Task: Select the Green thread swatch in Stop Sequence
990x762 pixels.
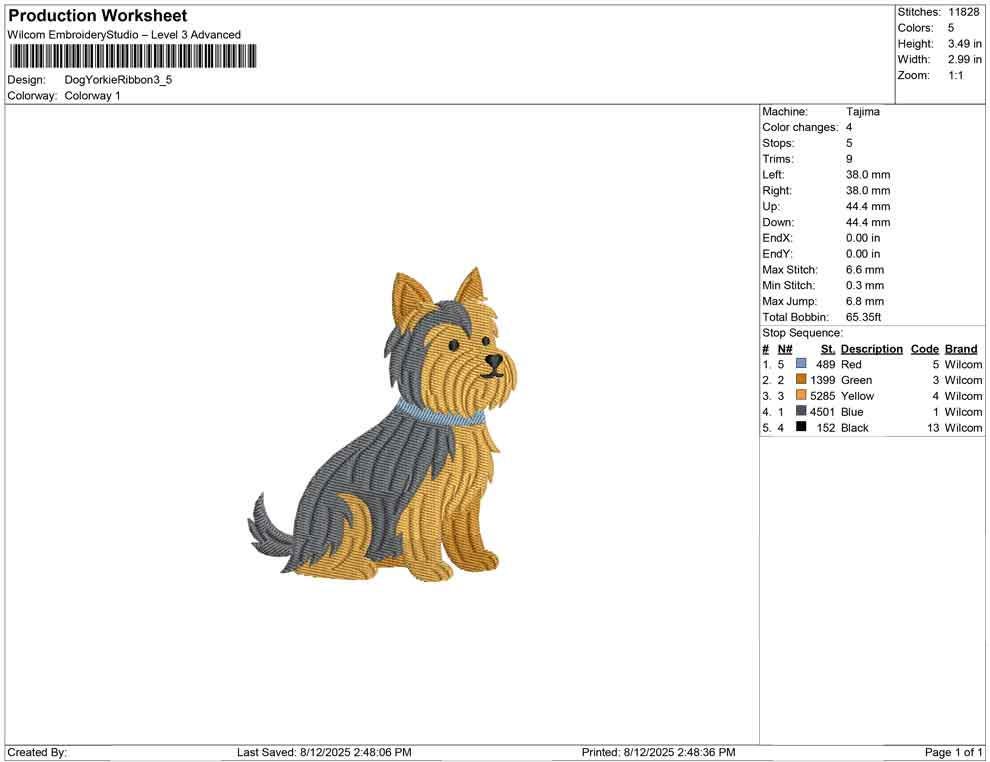Action: [x=799, y=380]
